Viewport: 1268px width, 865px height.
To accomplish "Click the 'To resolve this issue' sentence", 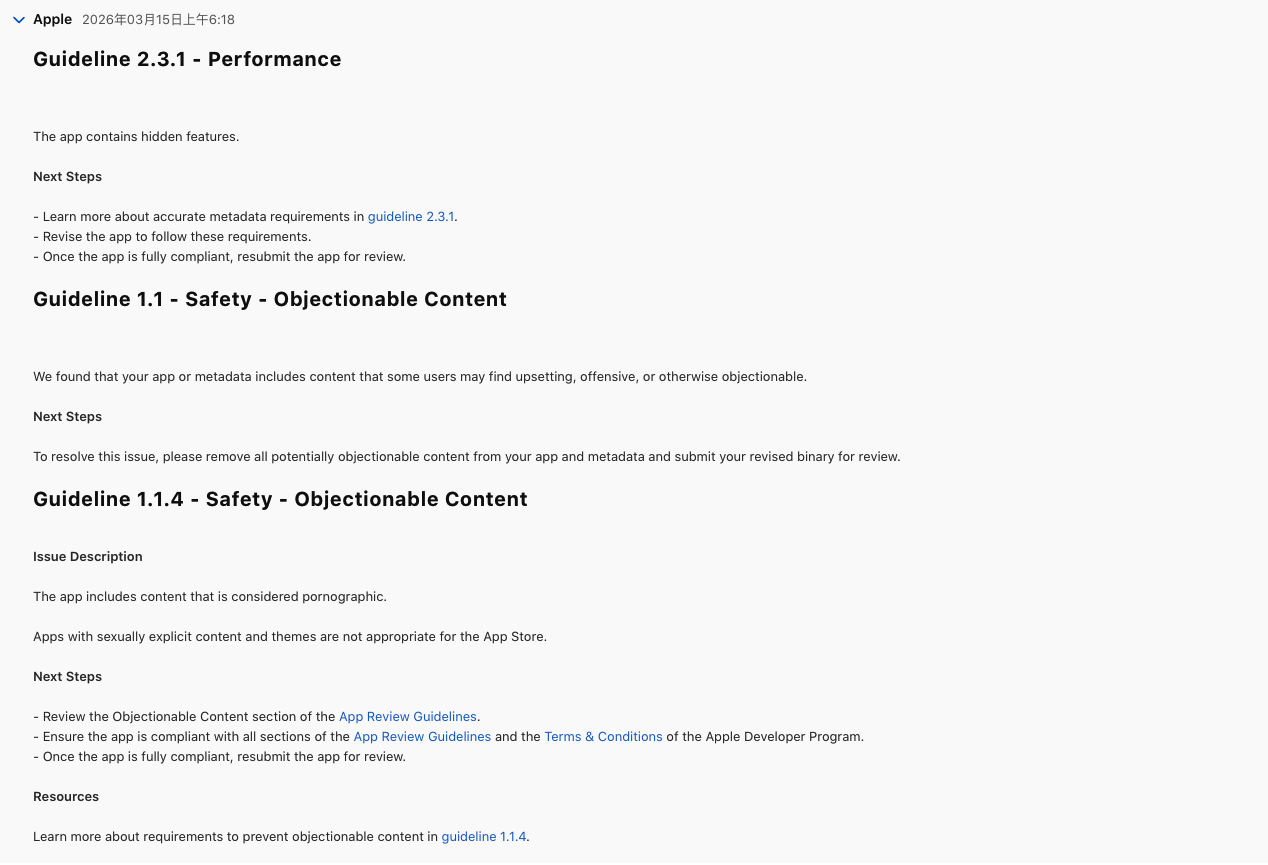I will coord(467,456).
